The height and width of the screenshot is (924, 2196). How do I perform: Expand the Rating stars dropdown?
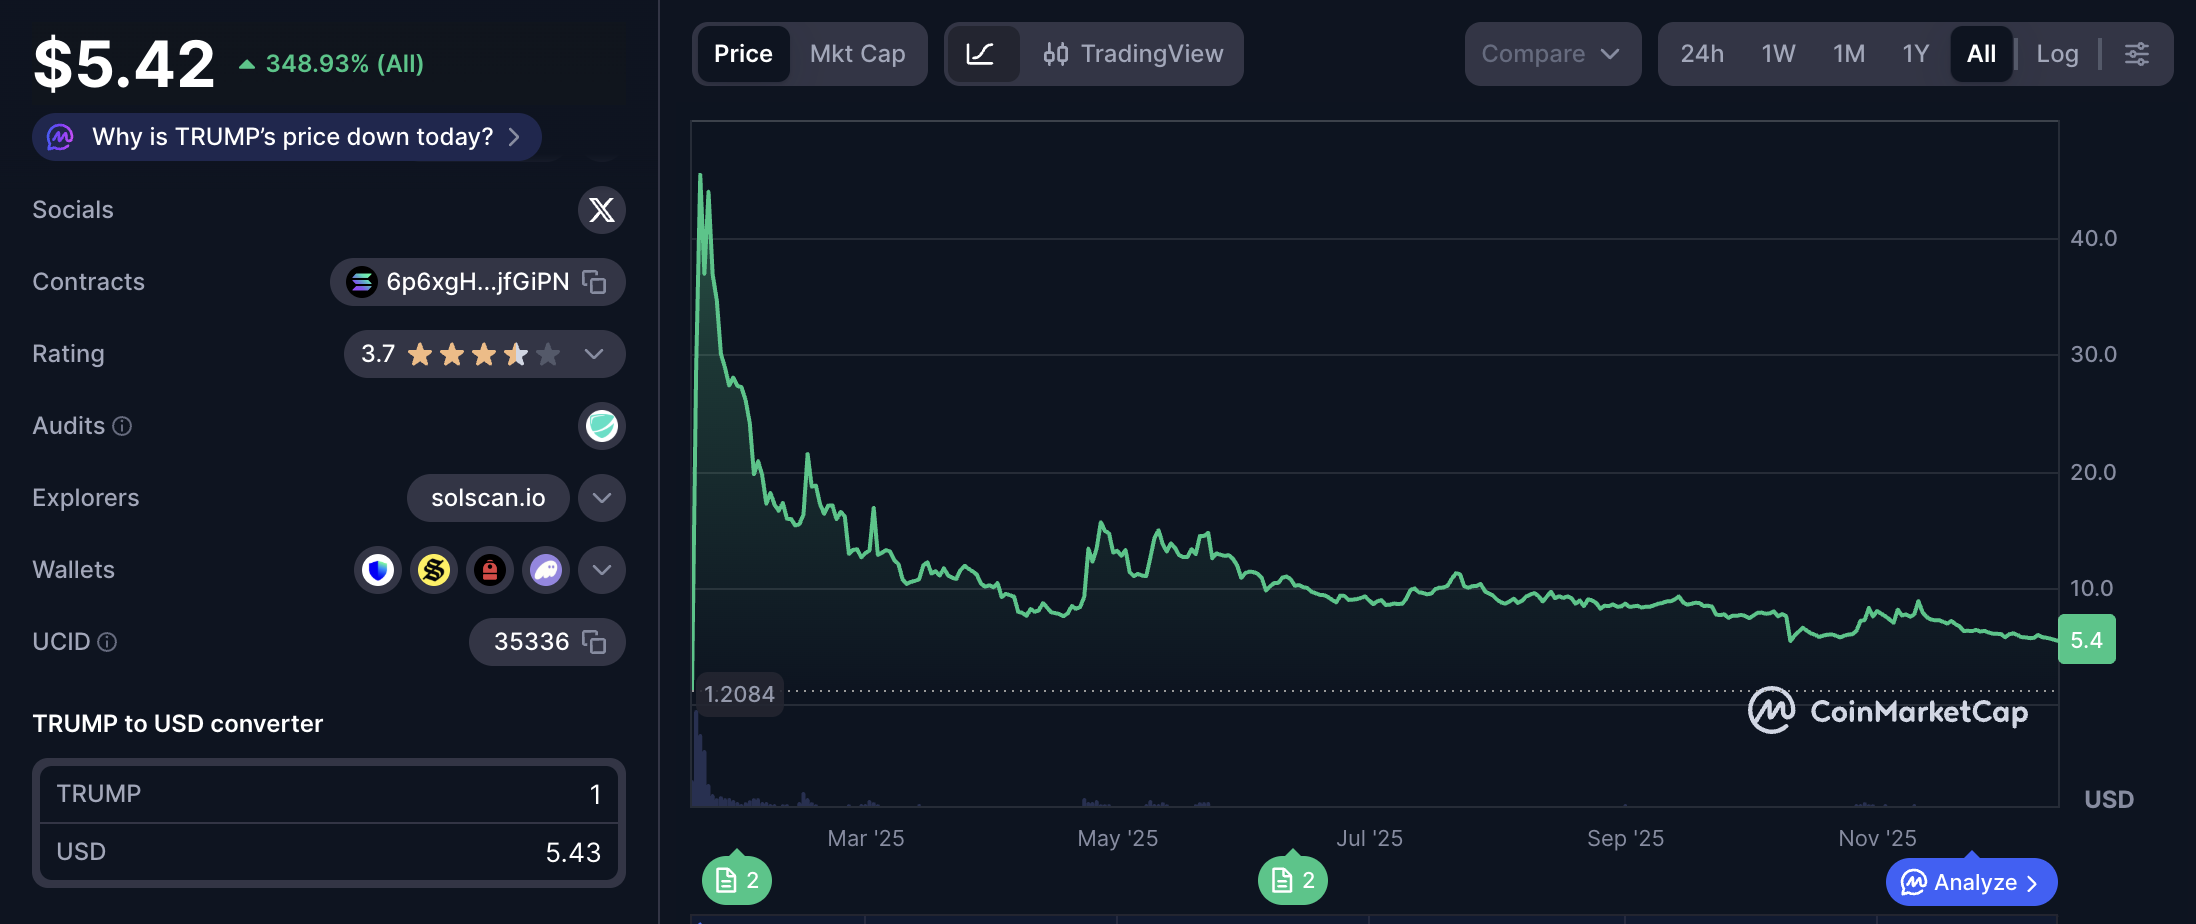click(593, 354)
